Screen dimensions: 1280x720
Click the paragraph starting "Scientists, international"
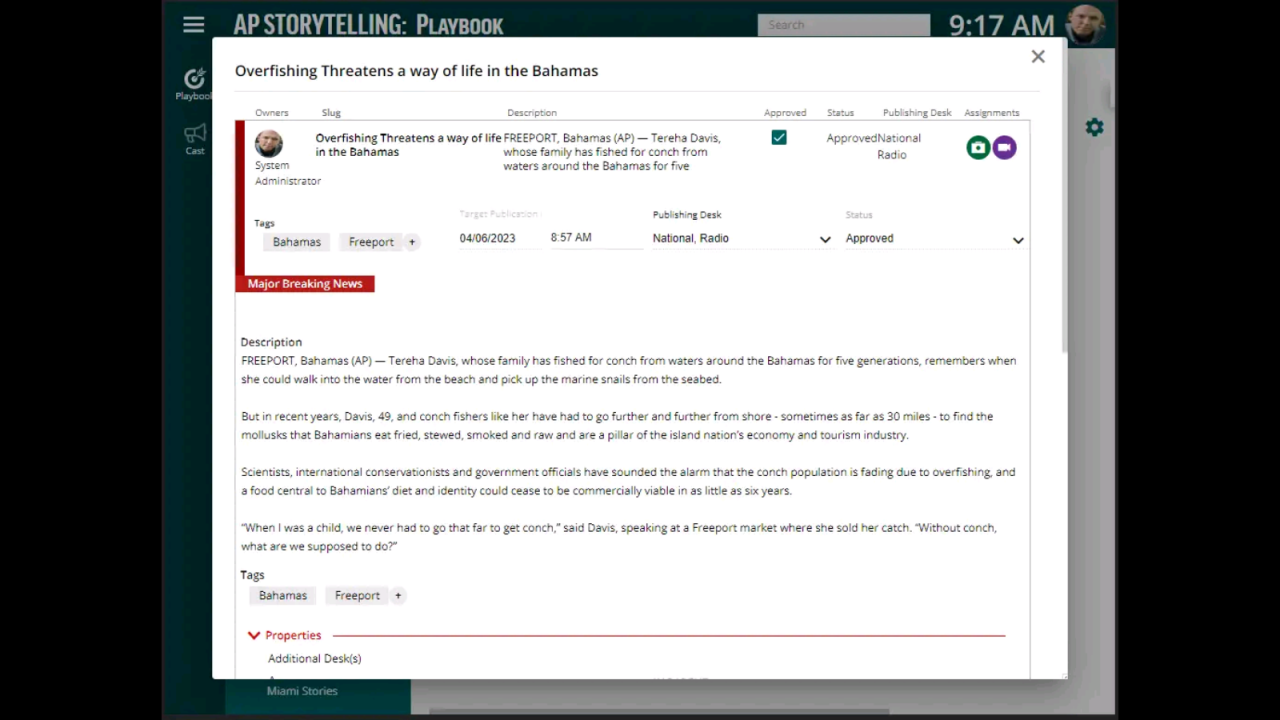click(x=628, y=481)
